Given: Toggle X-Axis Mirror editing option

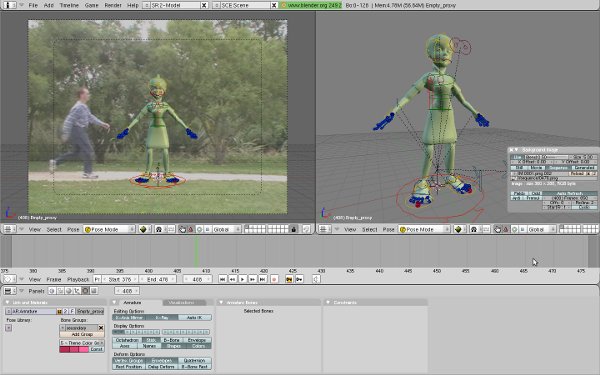Looking at the screenshot, I should (x=129, y=318).
